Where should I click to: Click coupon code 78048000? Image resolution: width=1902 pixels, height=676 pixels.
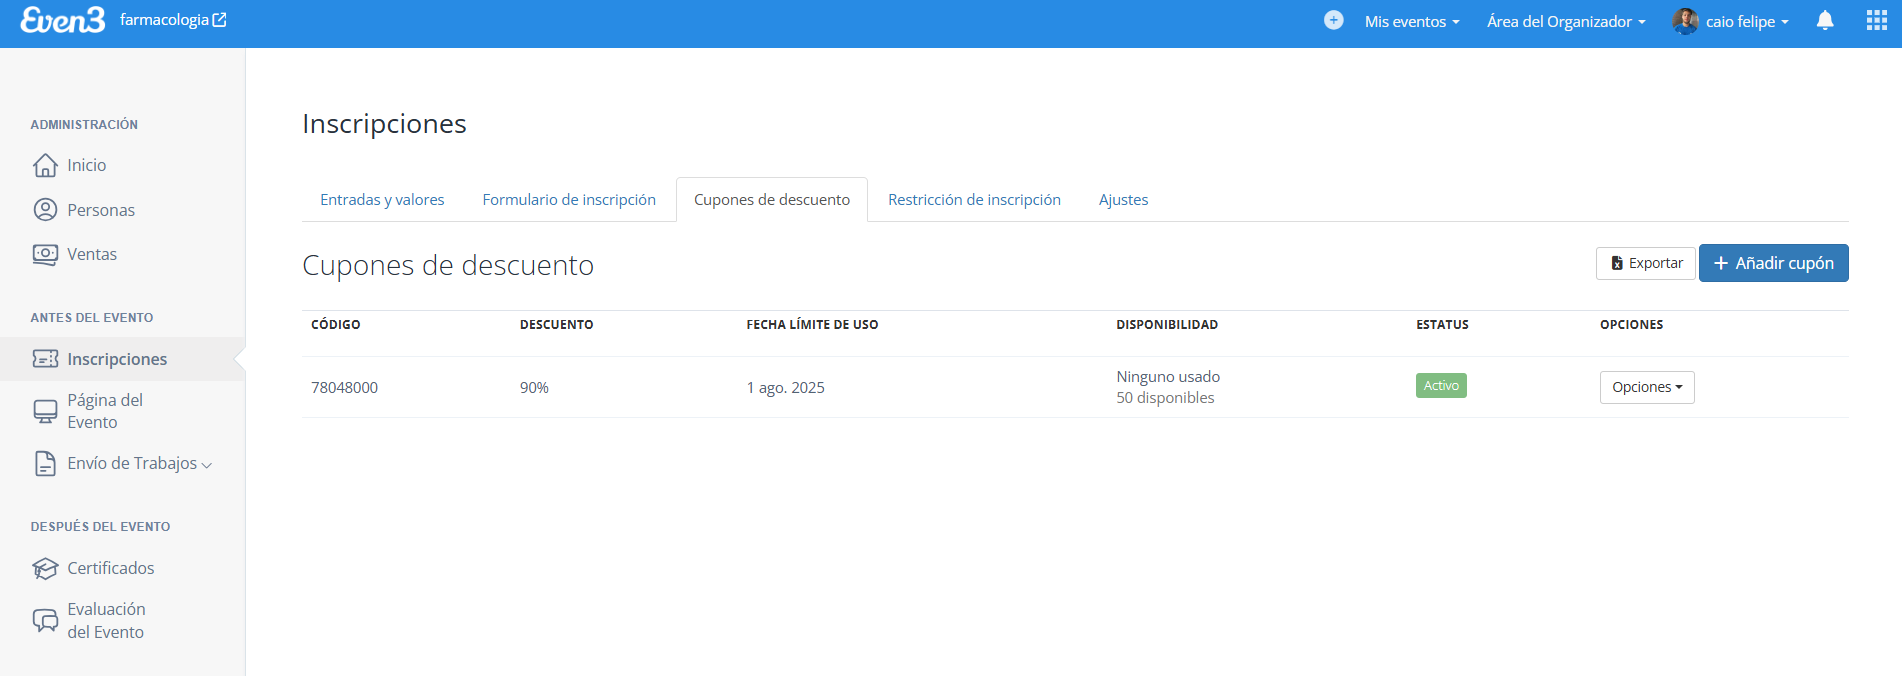(344, 387)
